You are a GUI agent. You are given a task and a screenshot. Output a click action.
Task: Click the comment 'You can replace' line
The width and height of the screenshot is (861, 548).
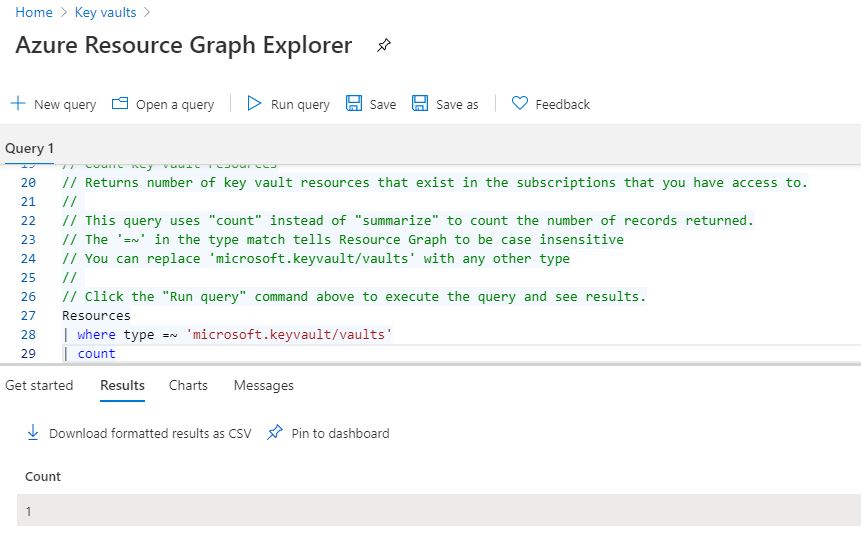pyautogui.click(x=316, y=259)
